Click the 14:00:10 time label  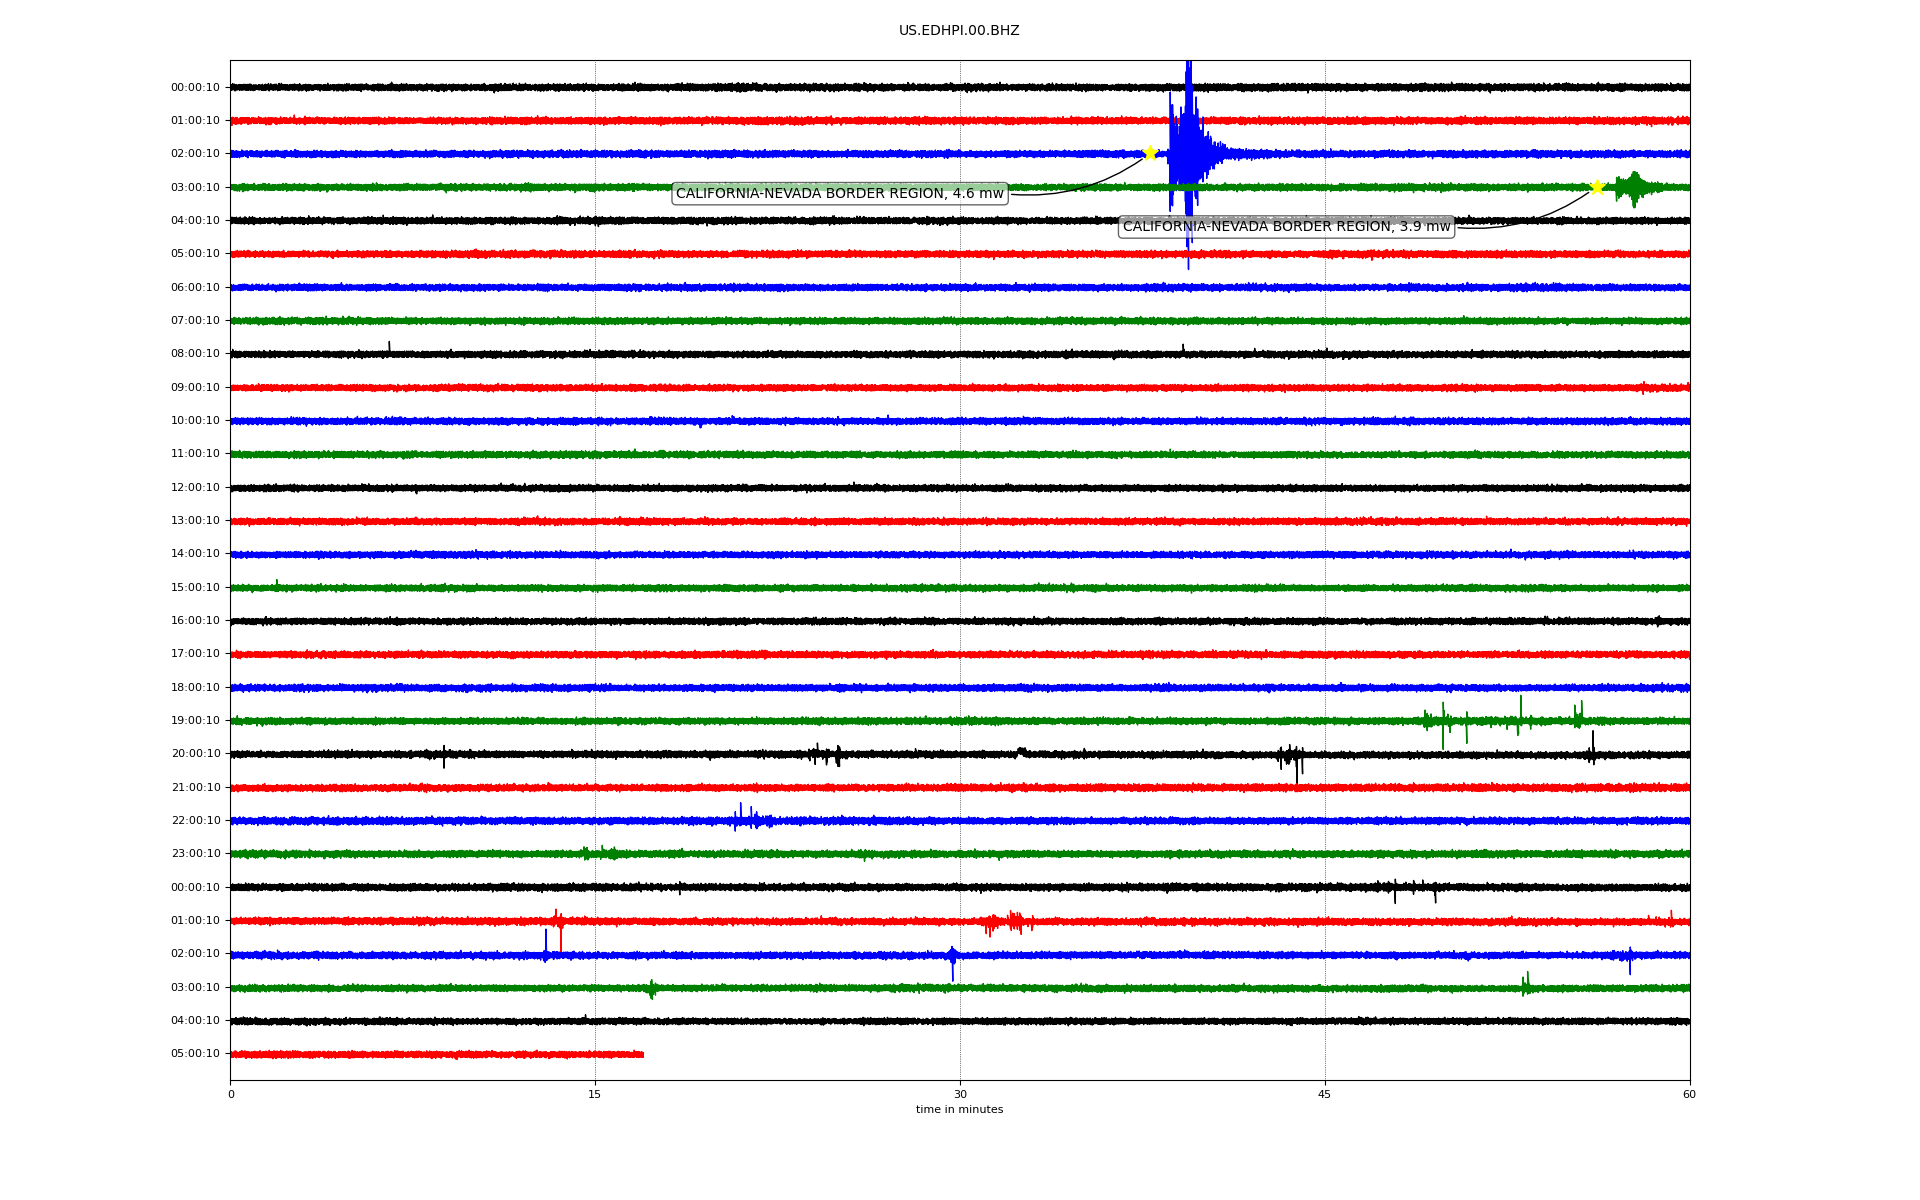pyautogui.click(x=195, y=554)
